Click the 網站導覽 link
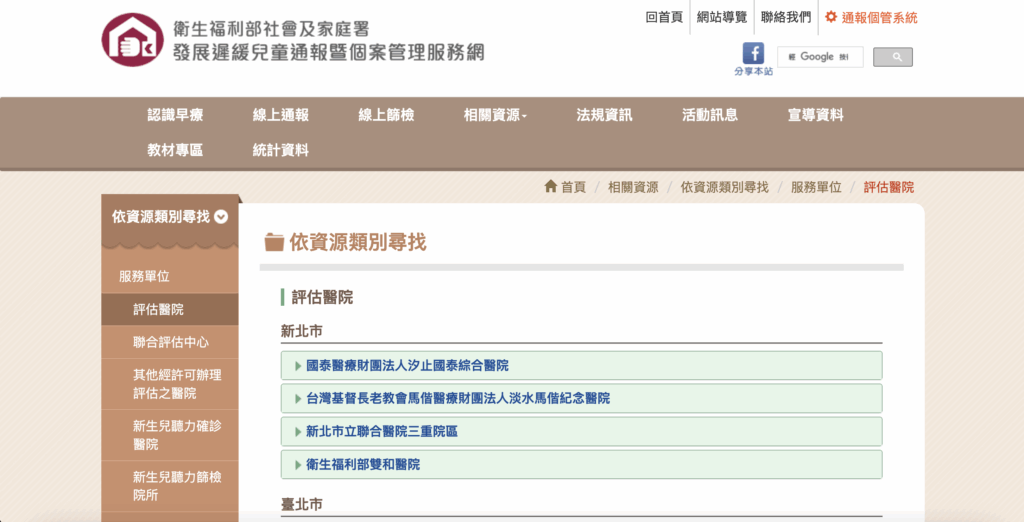 point(722,18)
